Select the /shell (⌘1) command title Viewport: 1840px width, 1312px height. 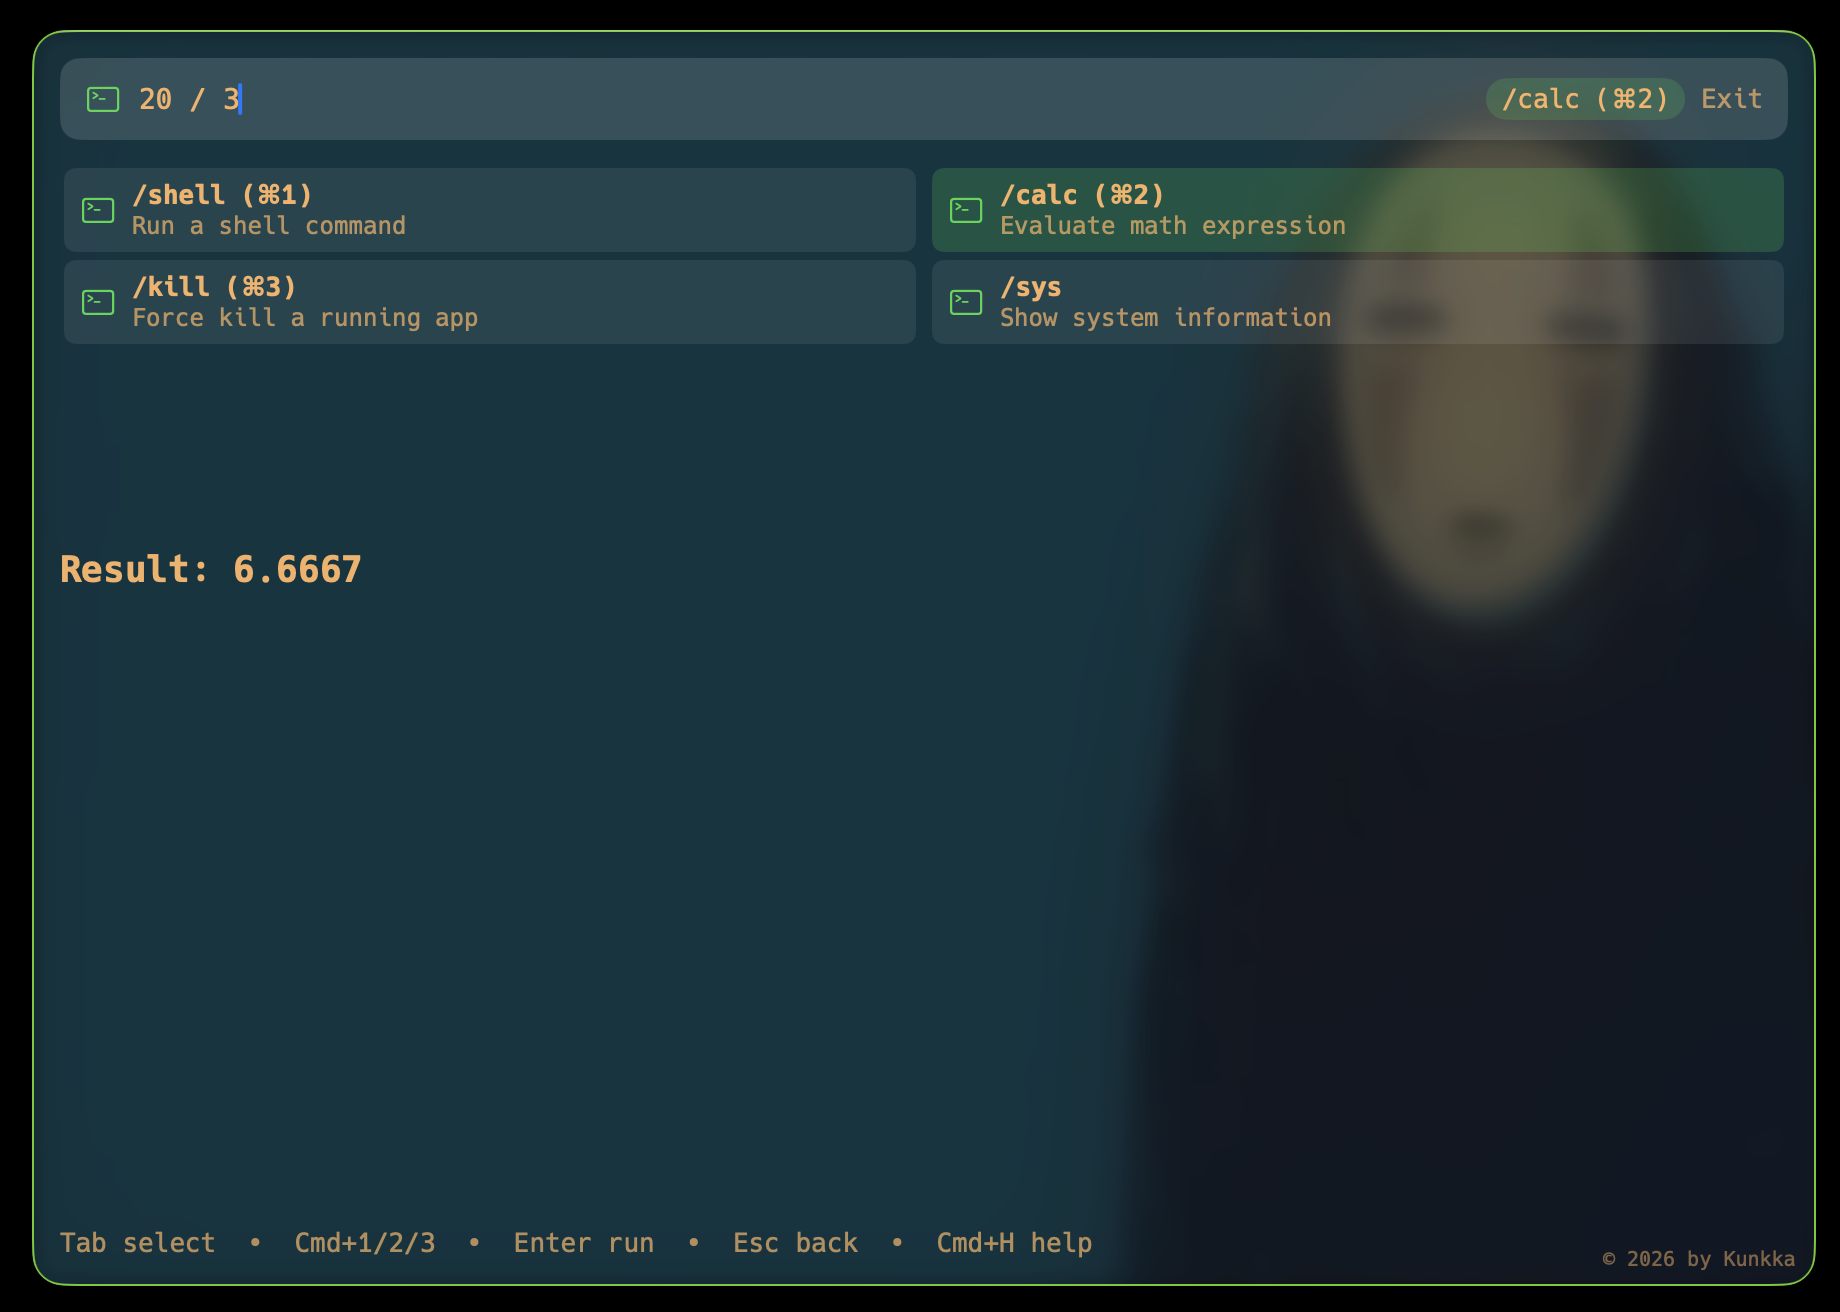click(x=222, y=194)
